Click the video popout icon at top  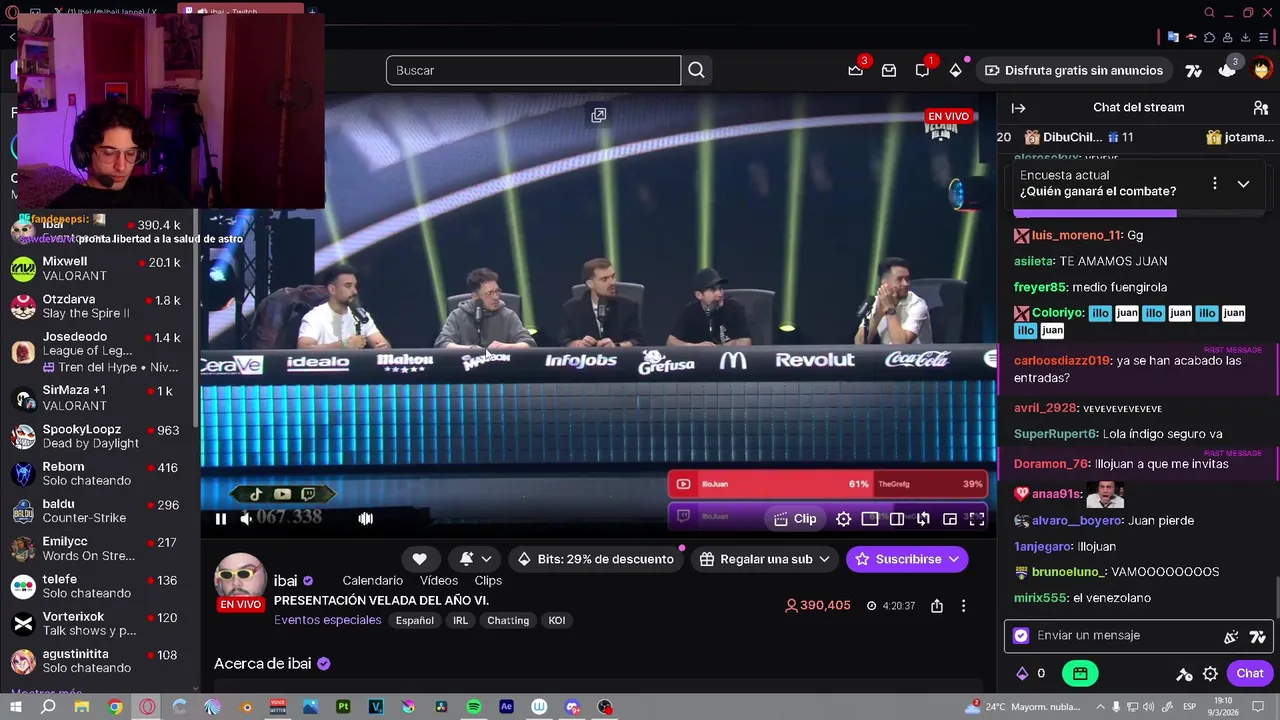[x=598, y=115]
